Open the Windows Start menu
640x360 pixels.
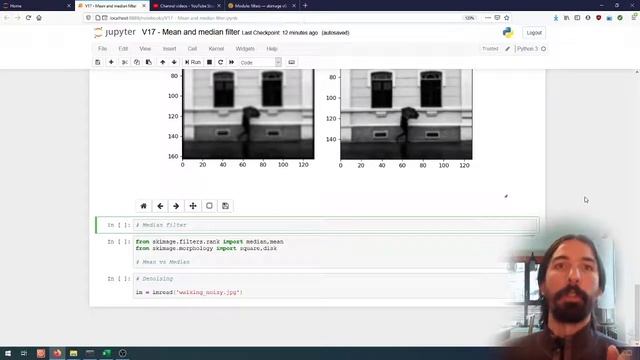click(7, 353)
